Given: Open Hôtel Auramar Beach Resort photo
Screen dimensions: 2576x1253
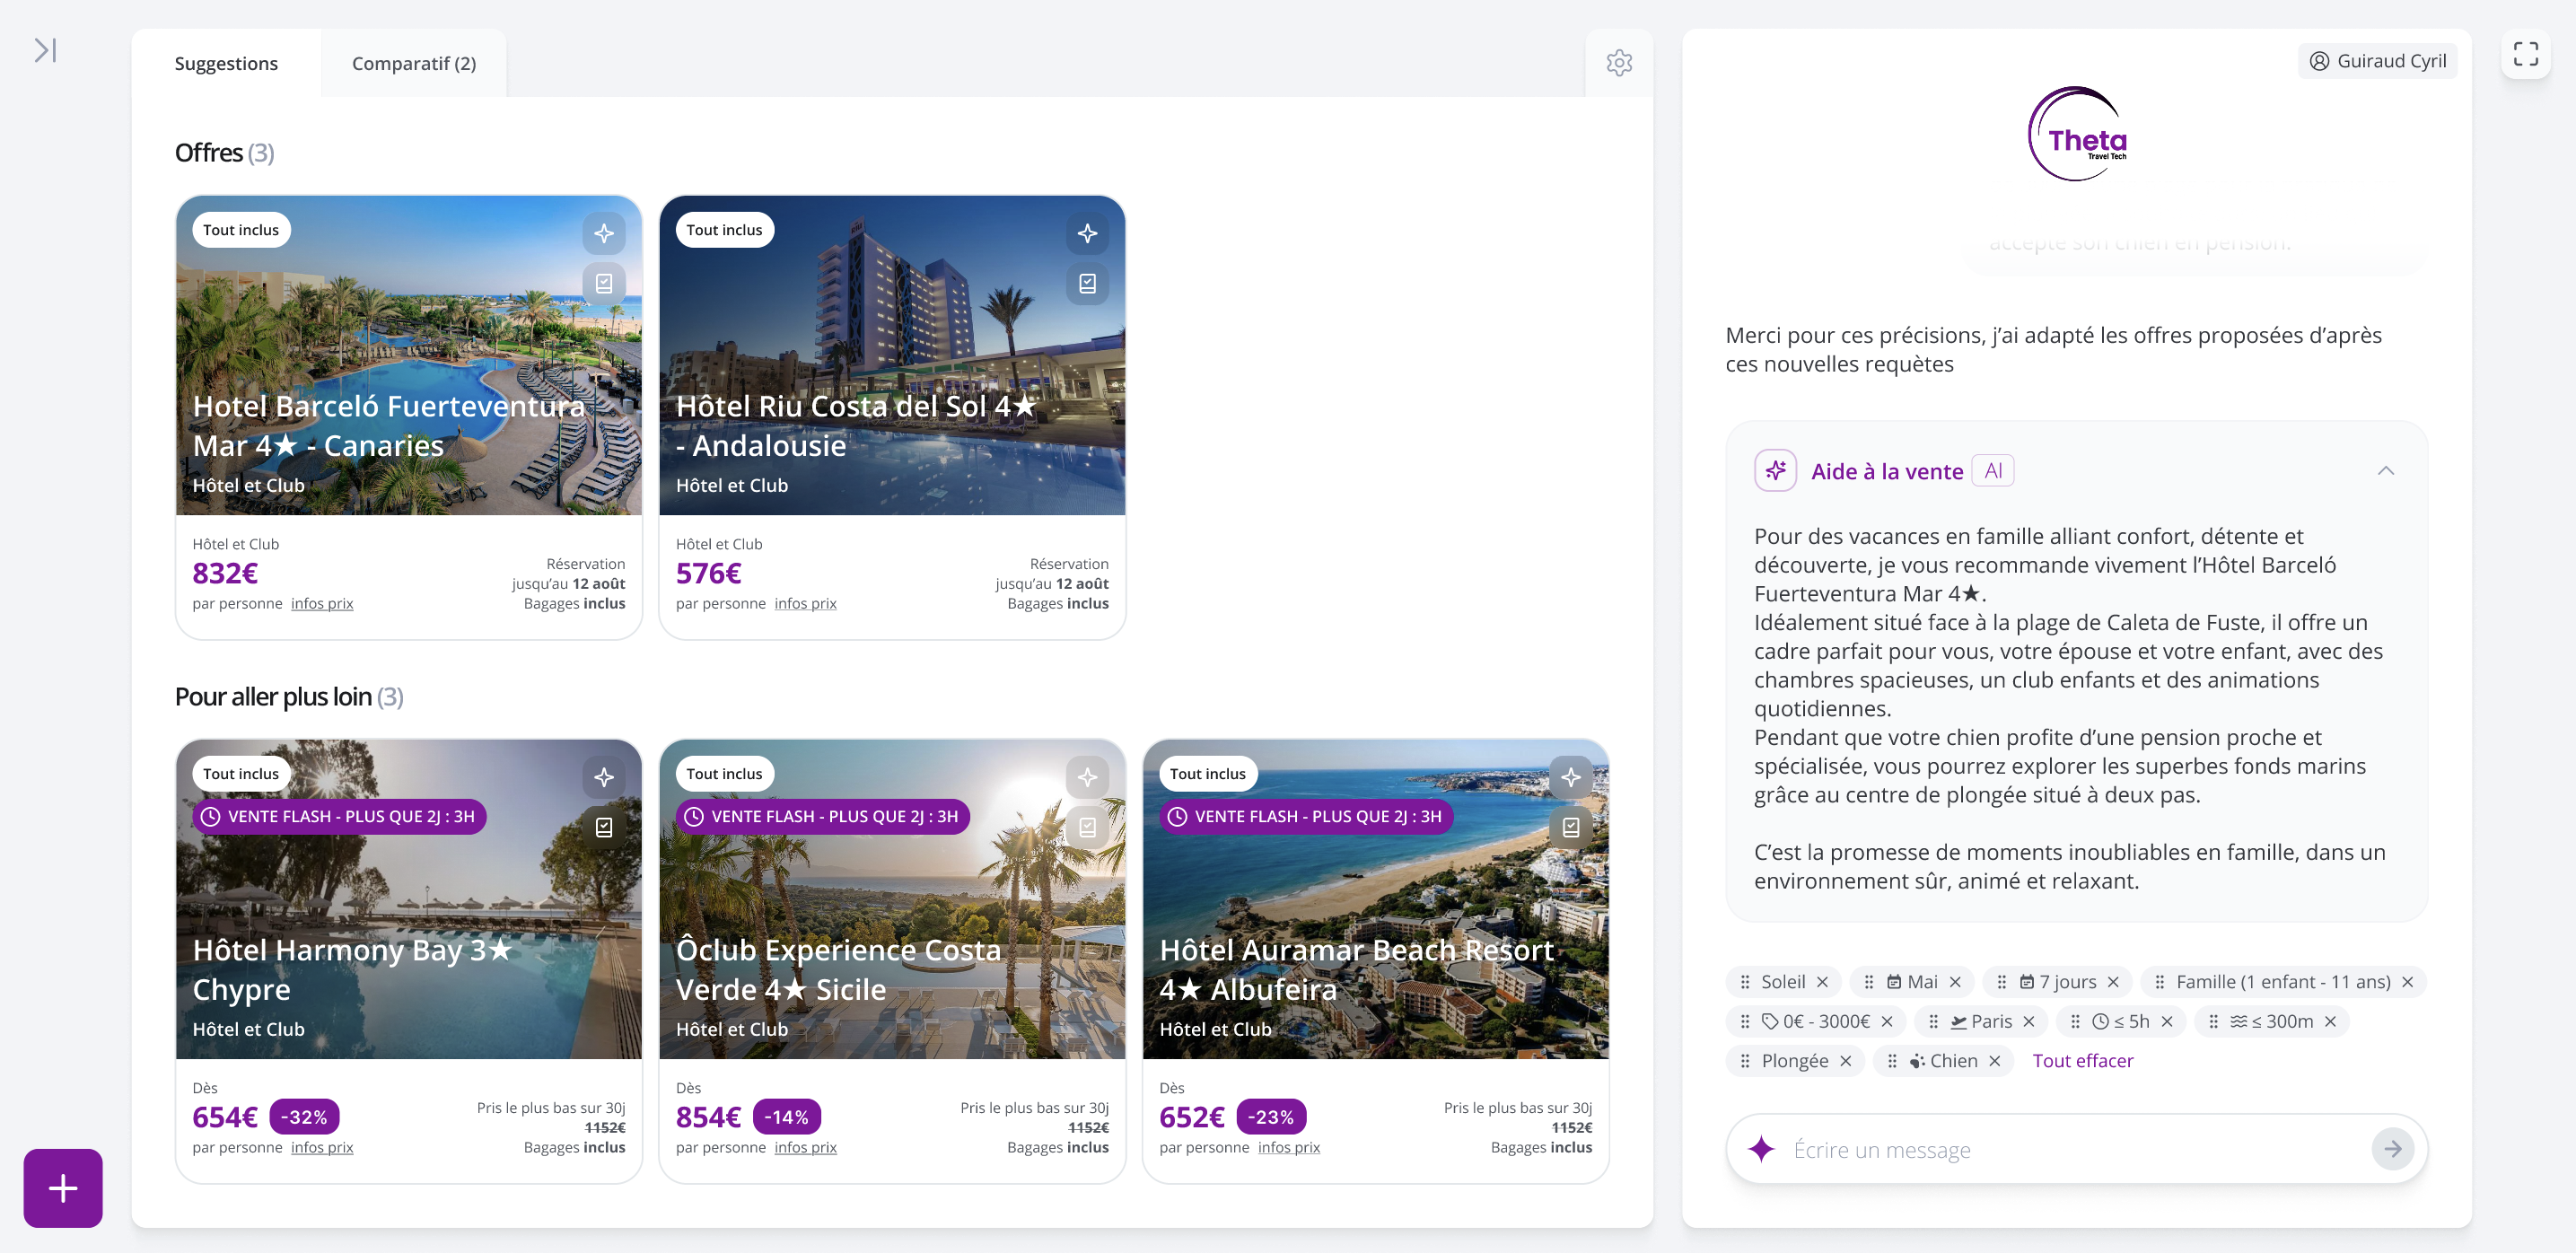Looking at the screenshot, I should coord(1376,899).
